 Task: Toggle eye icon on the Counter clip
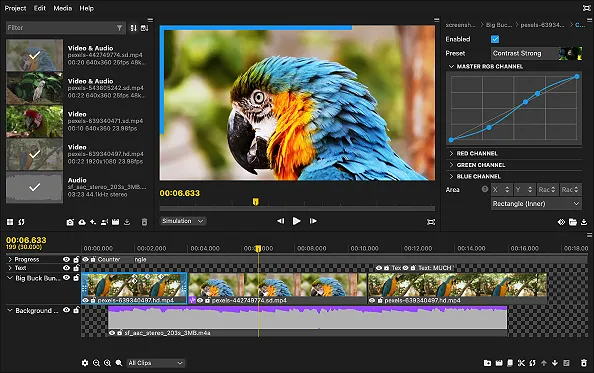[85, 259]
